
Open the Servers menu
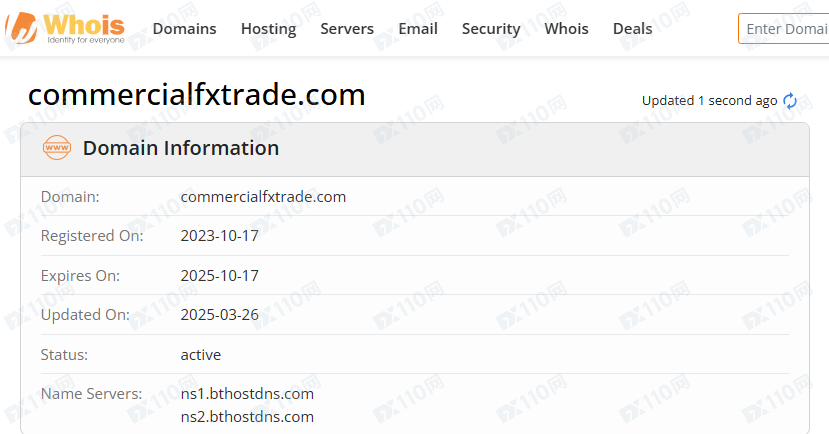pos(347,29)
